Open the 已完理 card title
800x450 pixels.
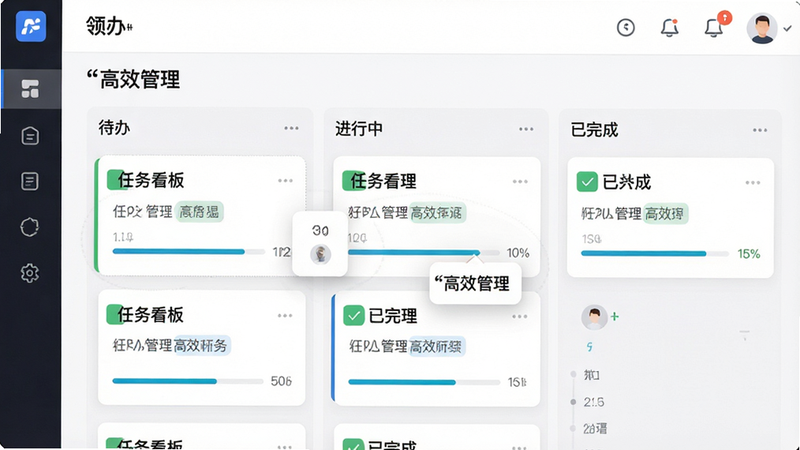click(x=393, y=316)
